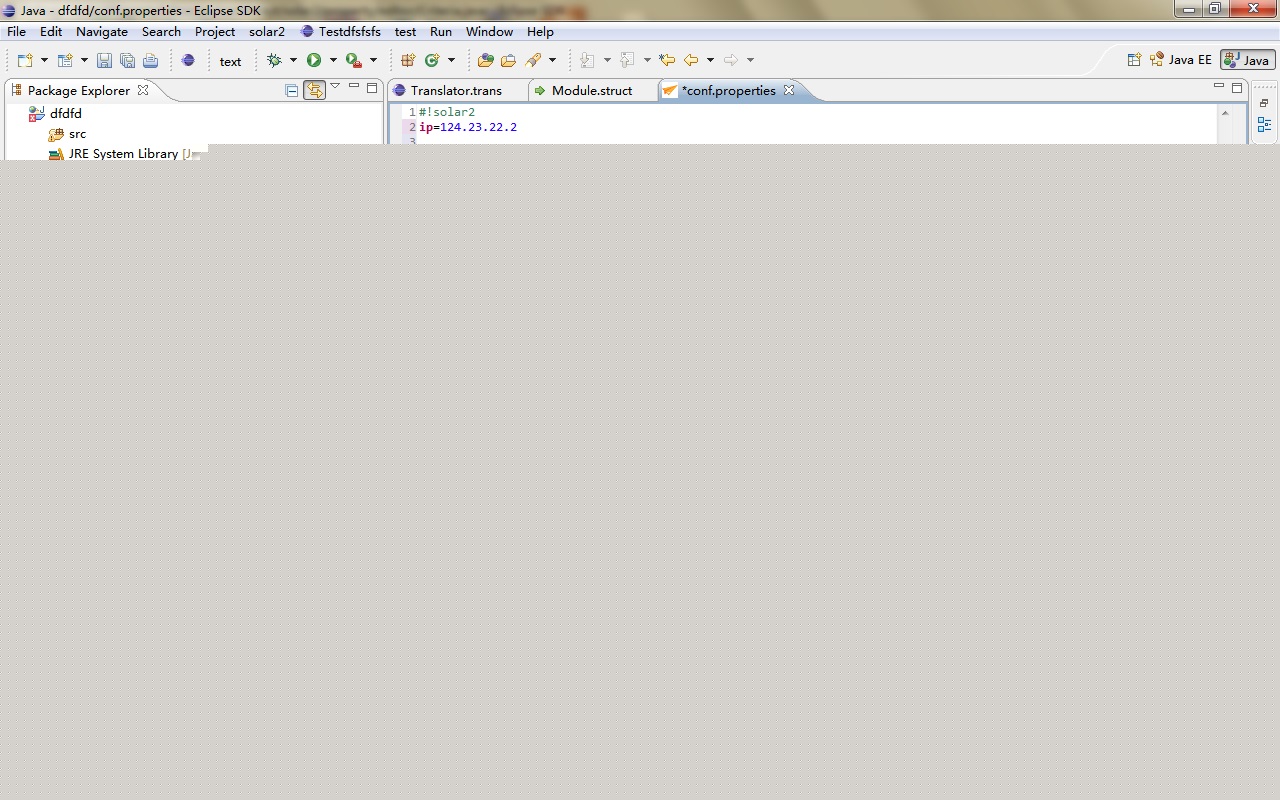Image resolution: width=1280 pixels, height=800 pixels.
Task: Open the Navigate menu
Action: point(102,32)
